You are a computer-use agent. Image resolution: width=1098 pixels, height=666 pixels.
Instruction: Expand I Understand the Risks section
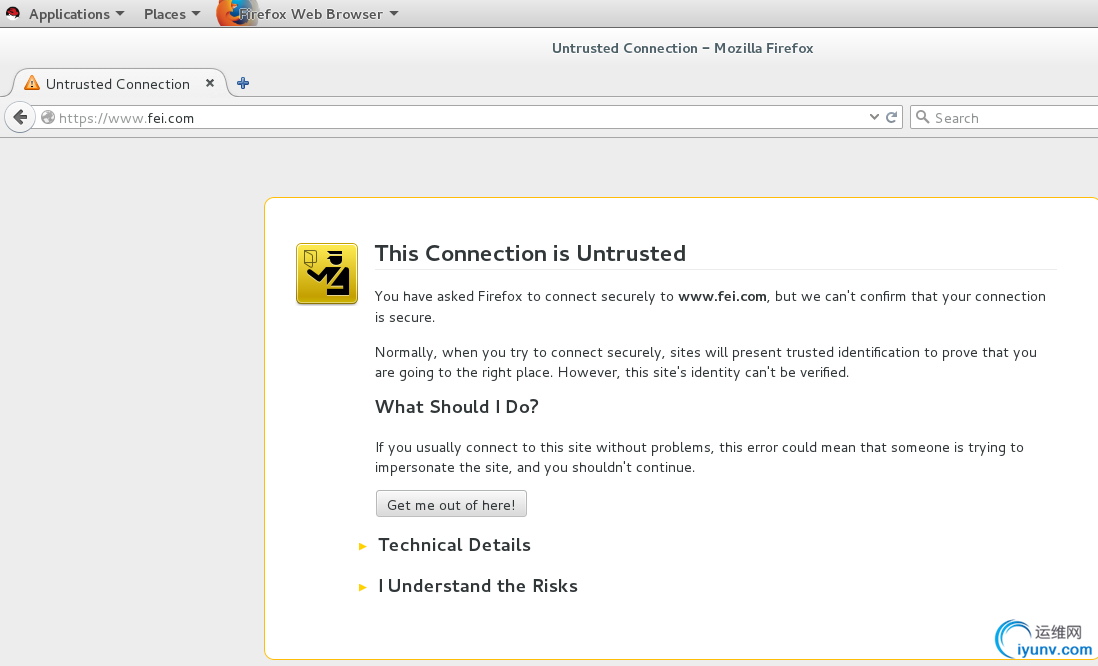pos(468,586)
